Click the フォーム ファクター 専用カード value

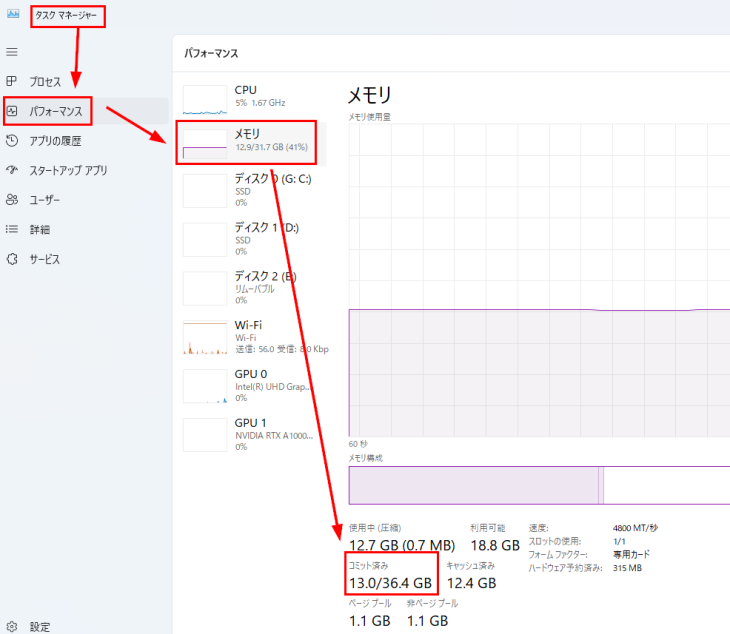tap(631, 554)
